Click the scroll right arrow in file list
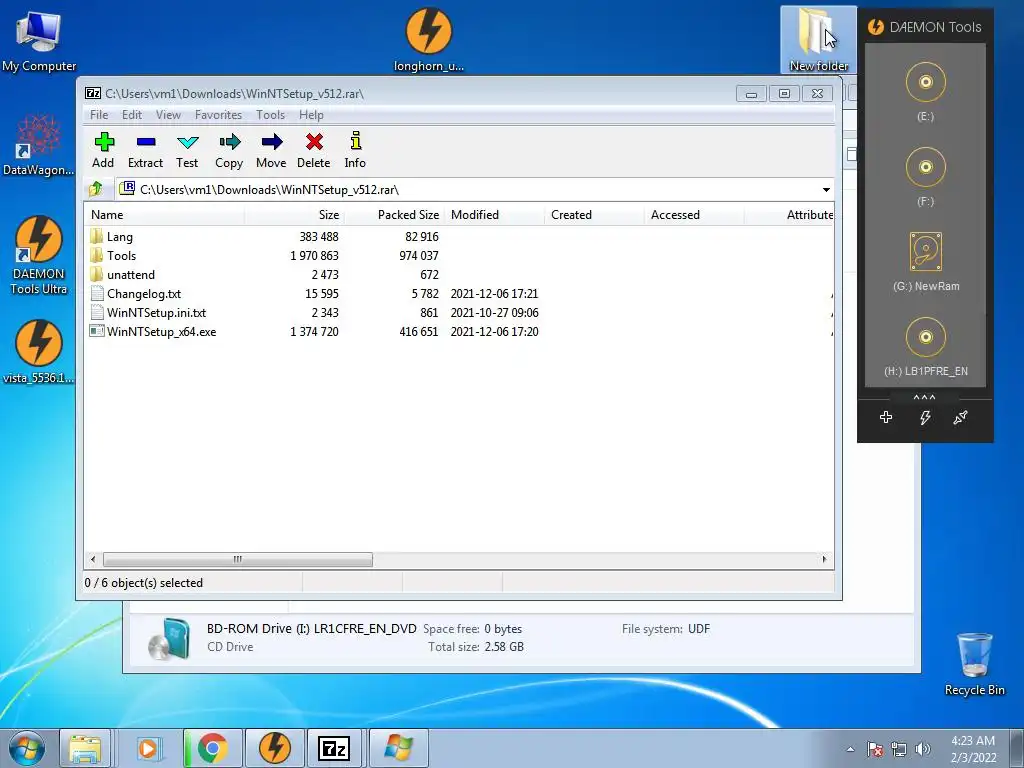Image resolution: width=1024 pixels, height=768 pixels. (x=824, y=559)
